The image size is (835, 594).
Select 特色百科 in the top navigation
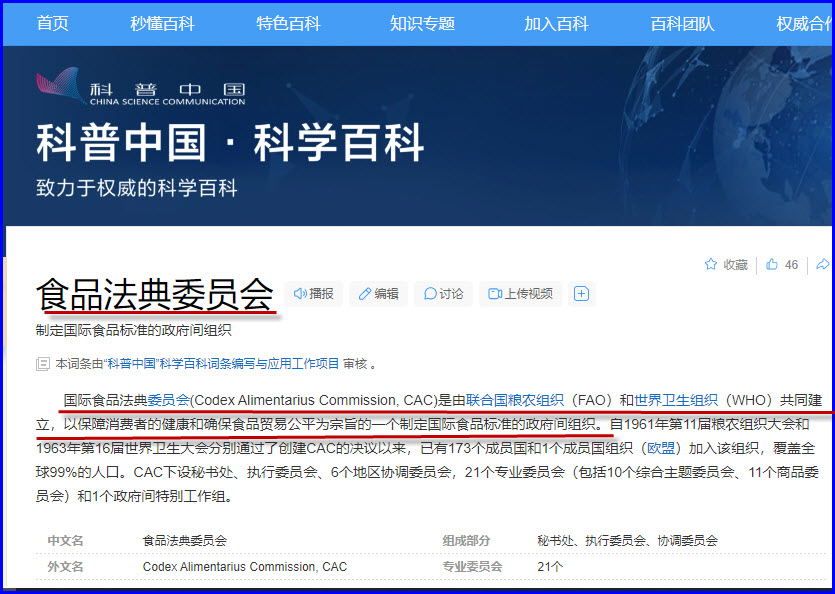[288, 24]
